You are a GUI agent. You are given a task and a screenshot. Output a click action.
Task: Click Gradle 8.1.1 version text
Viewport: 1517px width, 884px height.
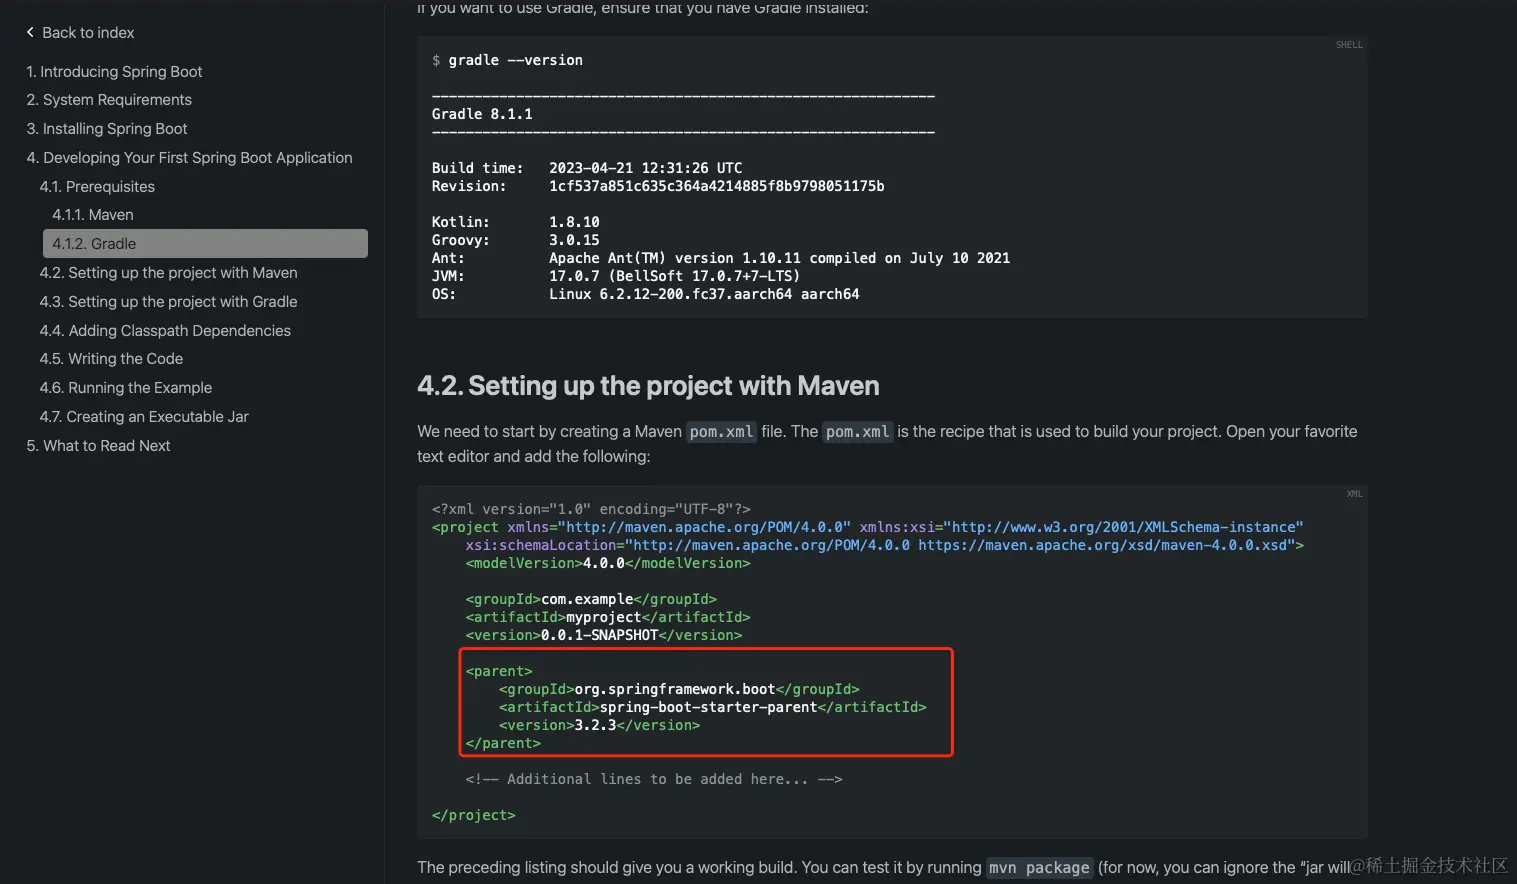482,114
